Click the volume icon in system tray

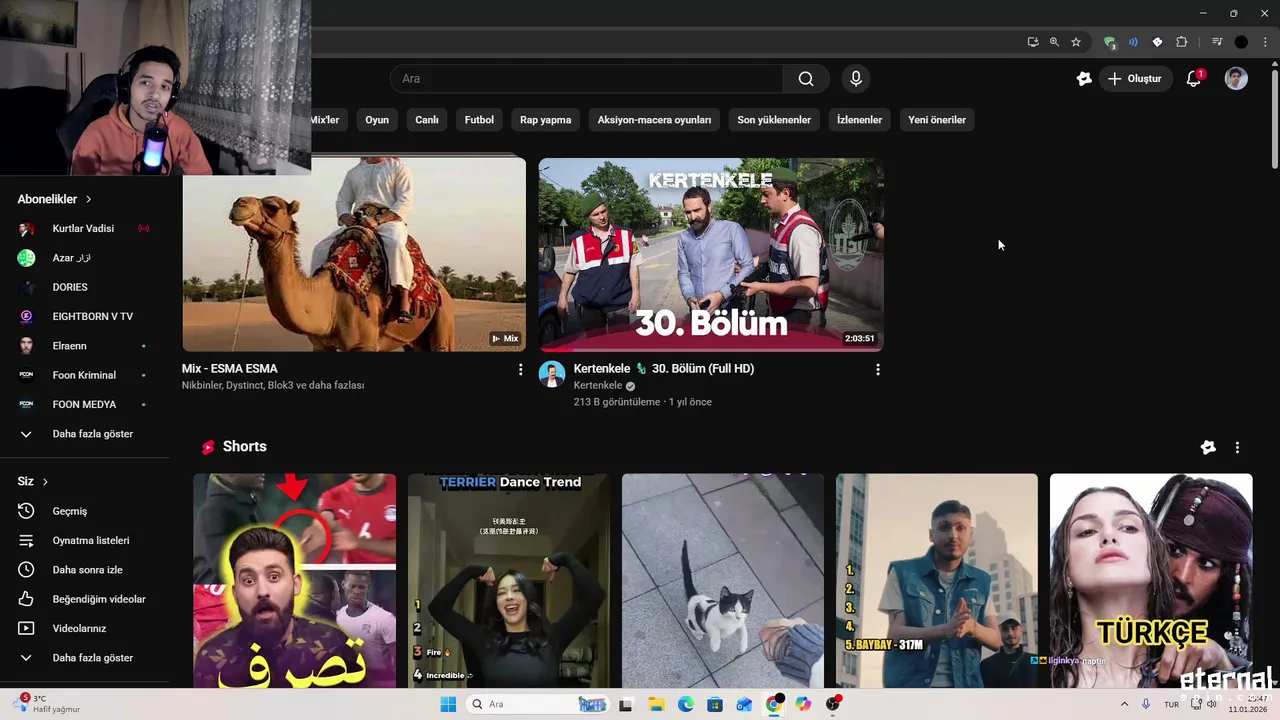1213,704
